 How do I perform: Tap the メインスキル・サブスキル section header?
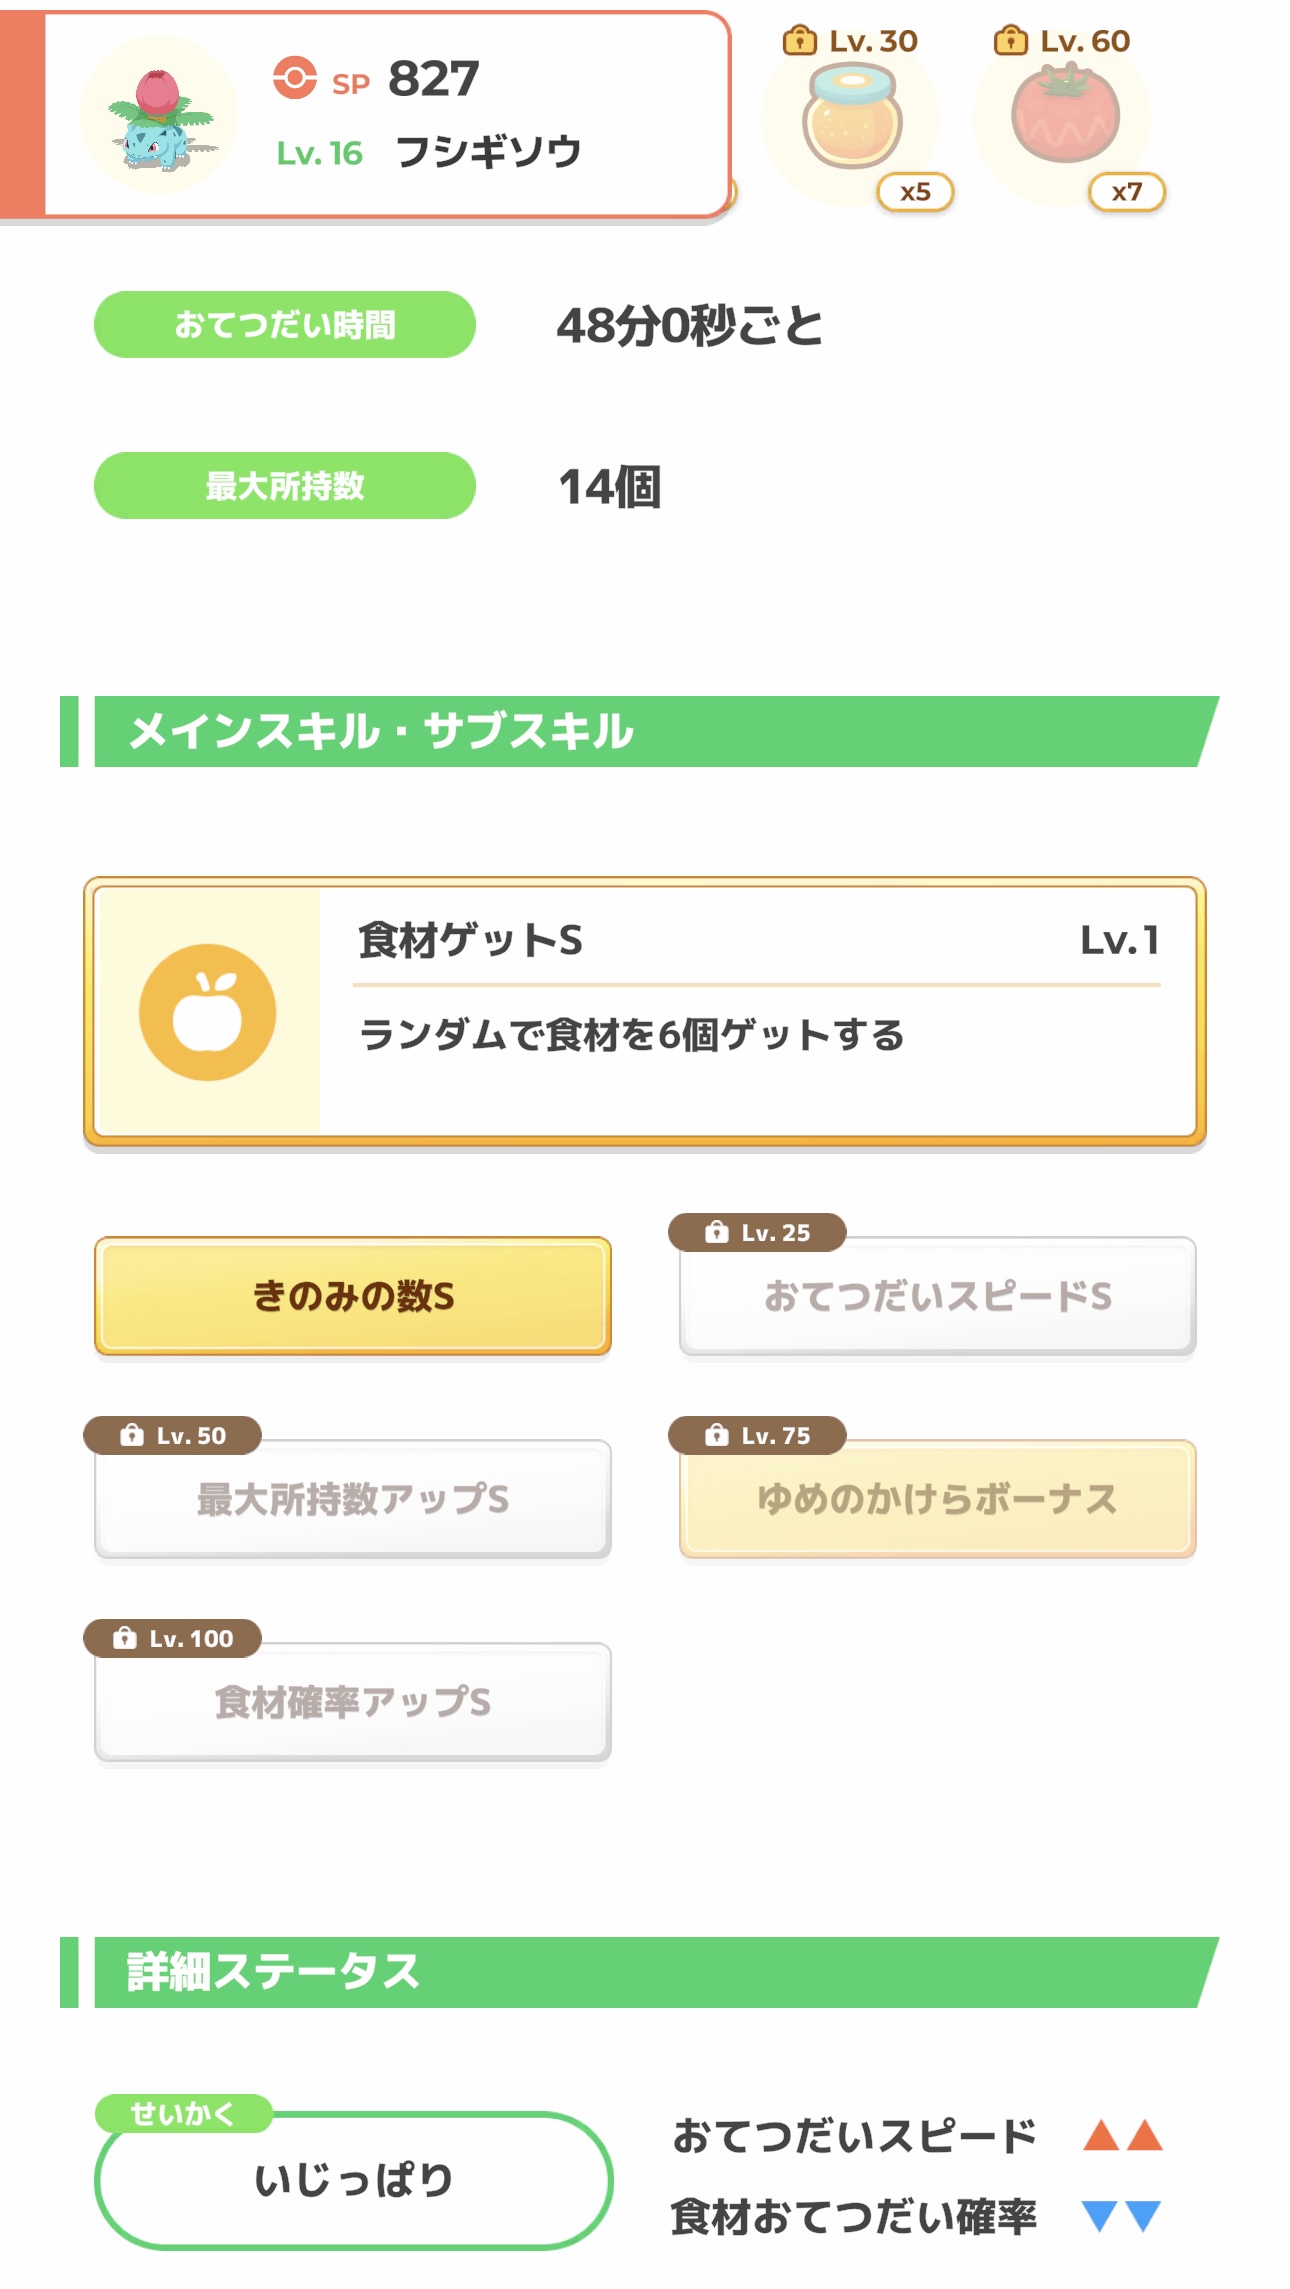(640, 732)
